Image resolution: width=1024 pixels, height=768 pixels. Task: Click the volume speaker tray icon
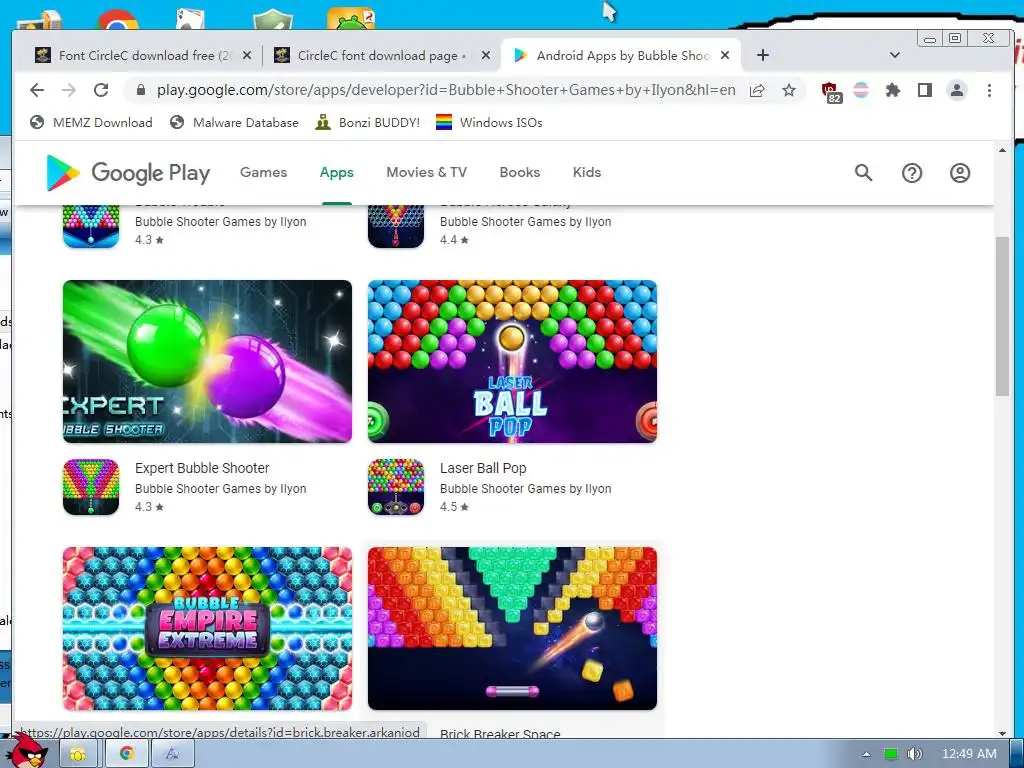tap(914, 754)
